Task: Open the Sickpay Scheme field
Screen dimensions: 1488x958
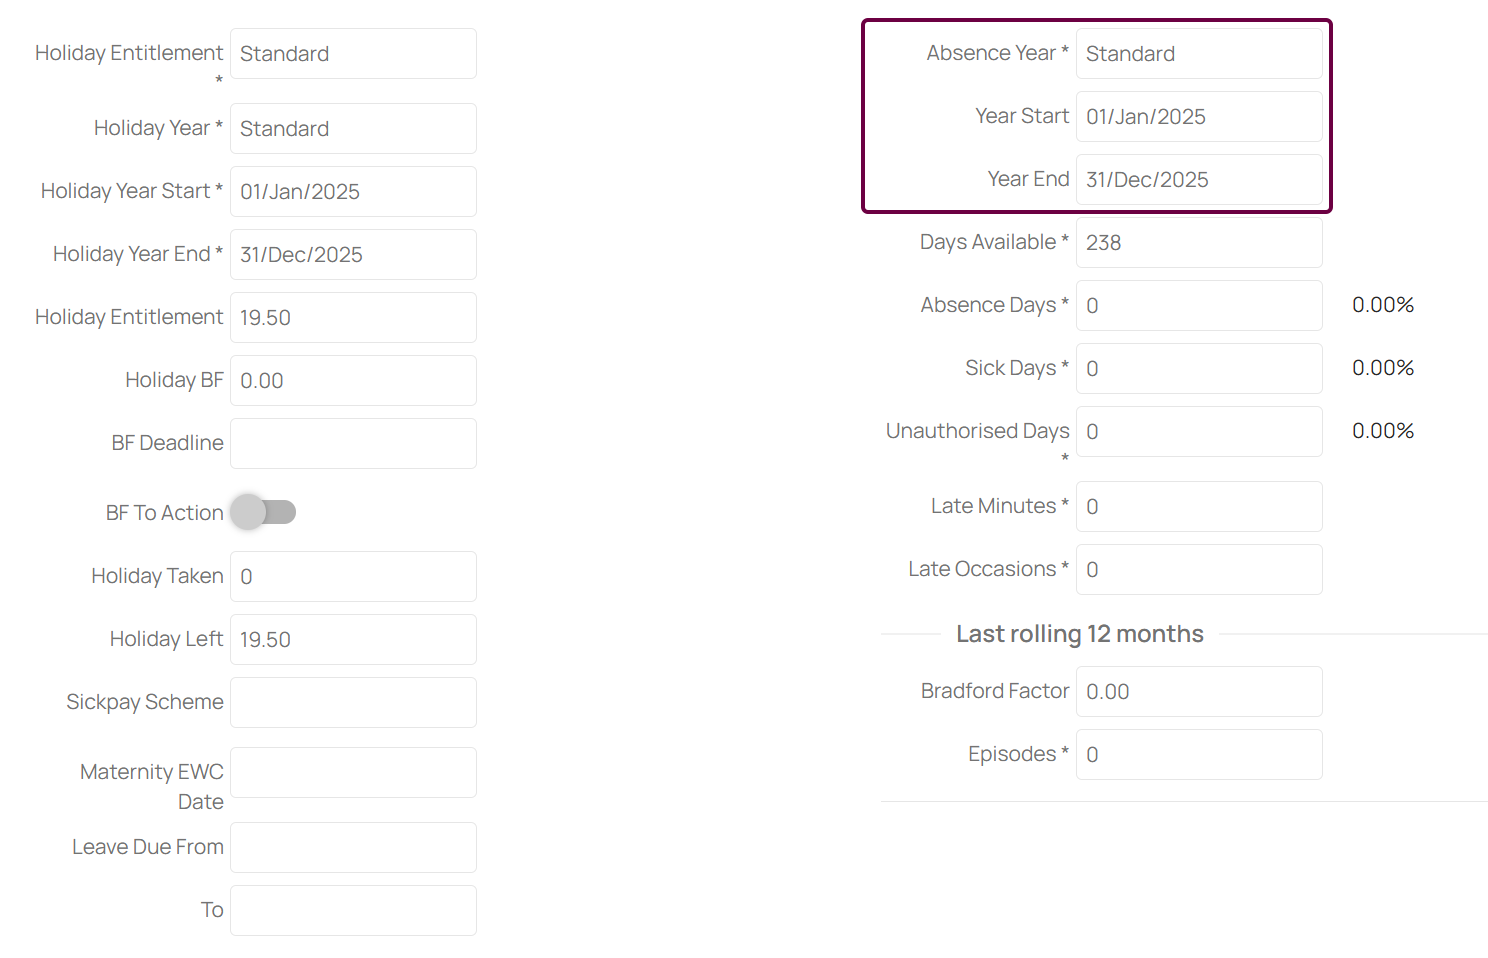Action: (353, 703)
